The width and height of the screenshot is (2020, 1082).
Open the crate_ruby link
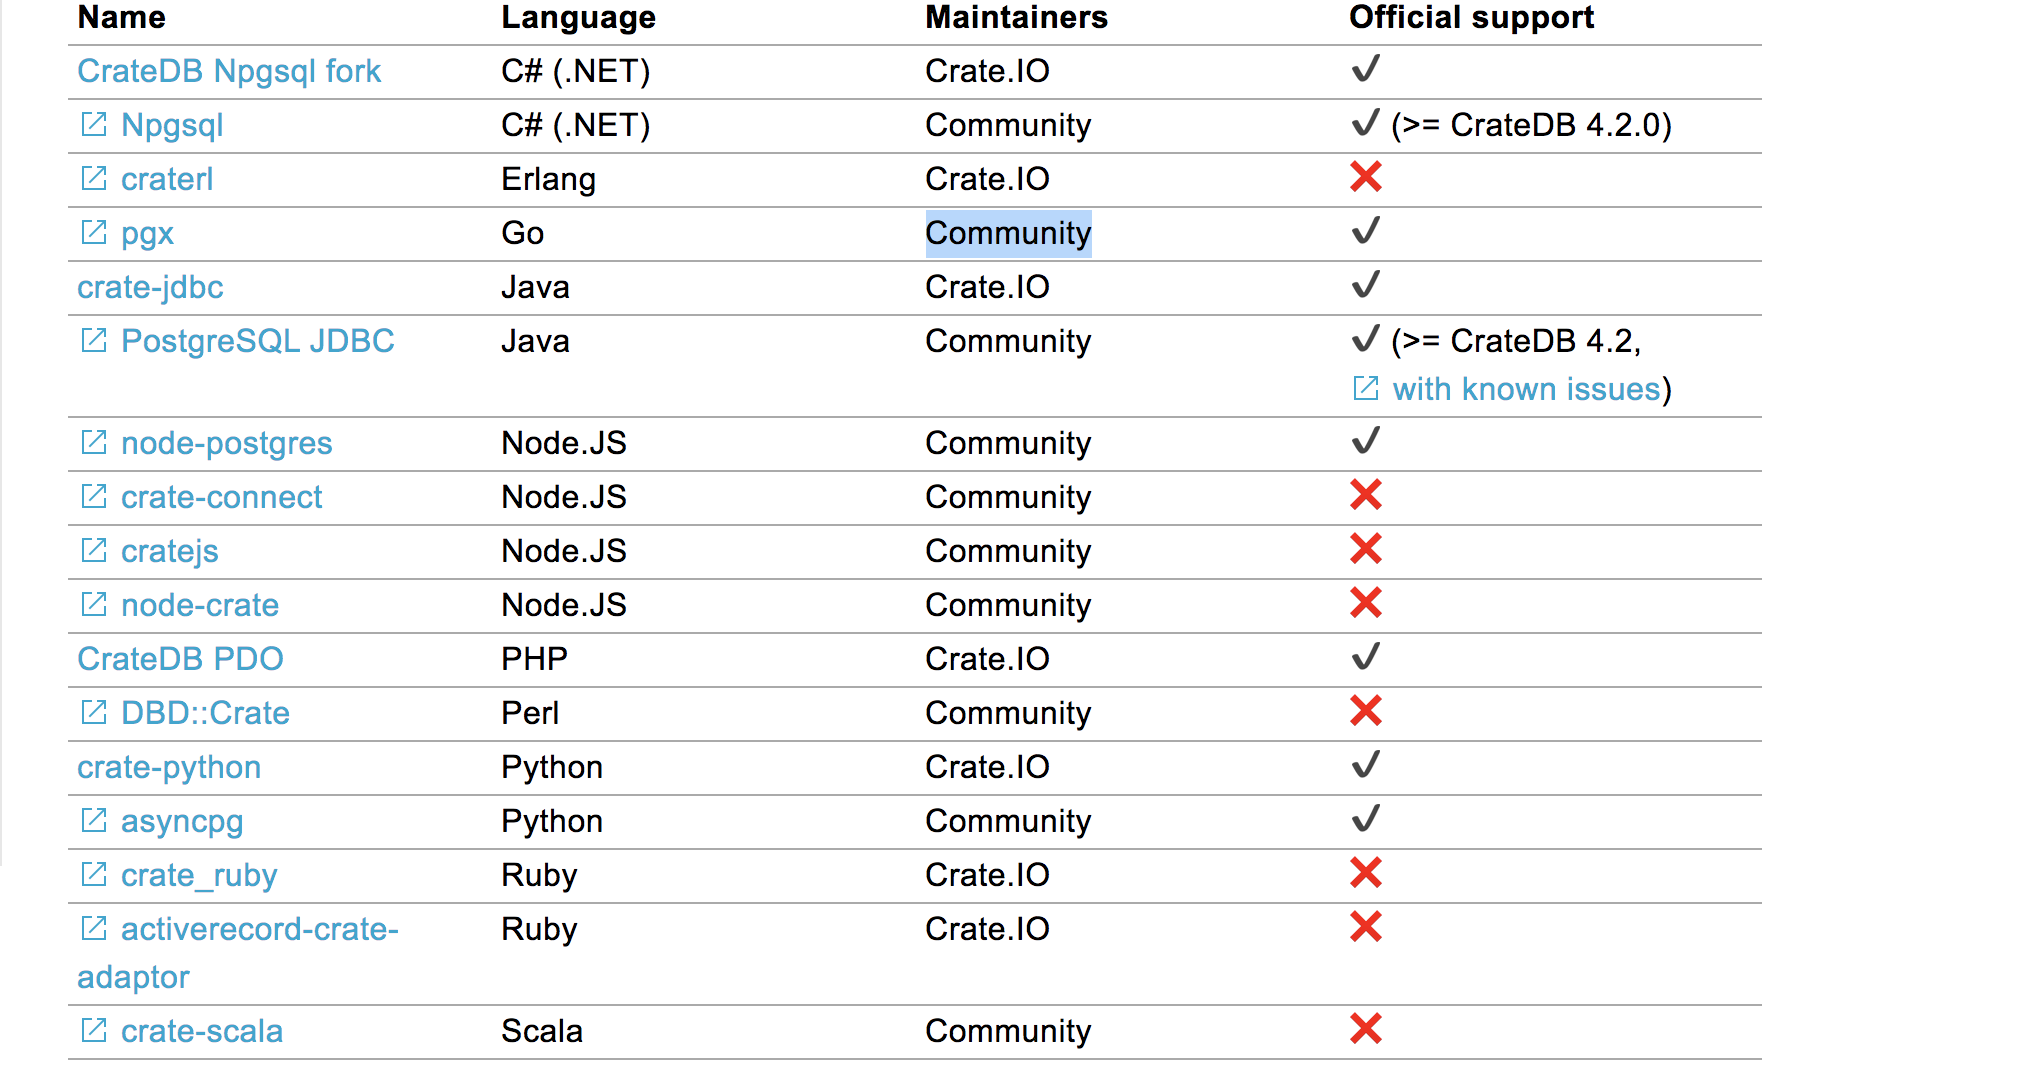point(199,876)
